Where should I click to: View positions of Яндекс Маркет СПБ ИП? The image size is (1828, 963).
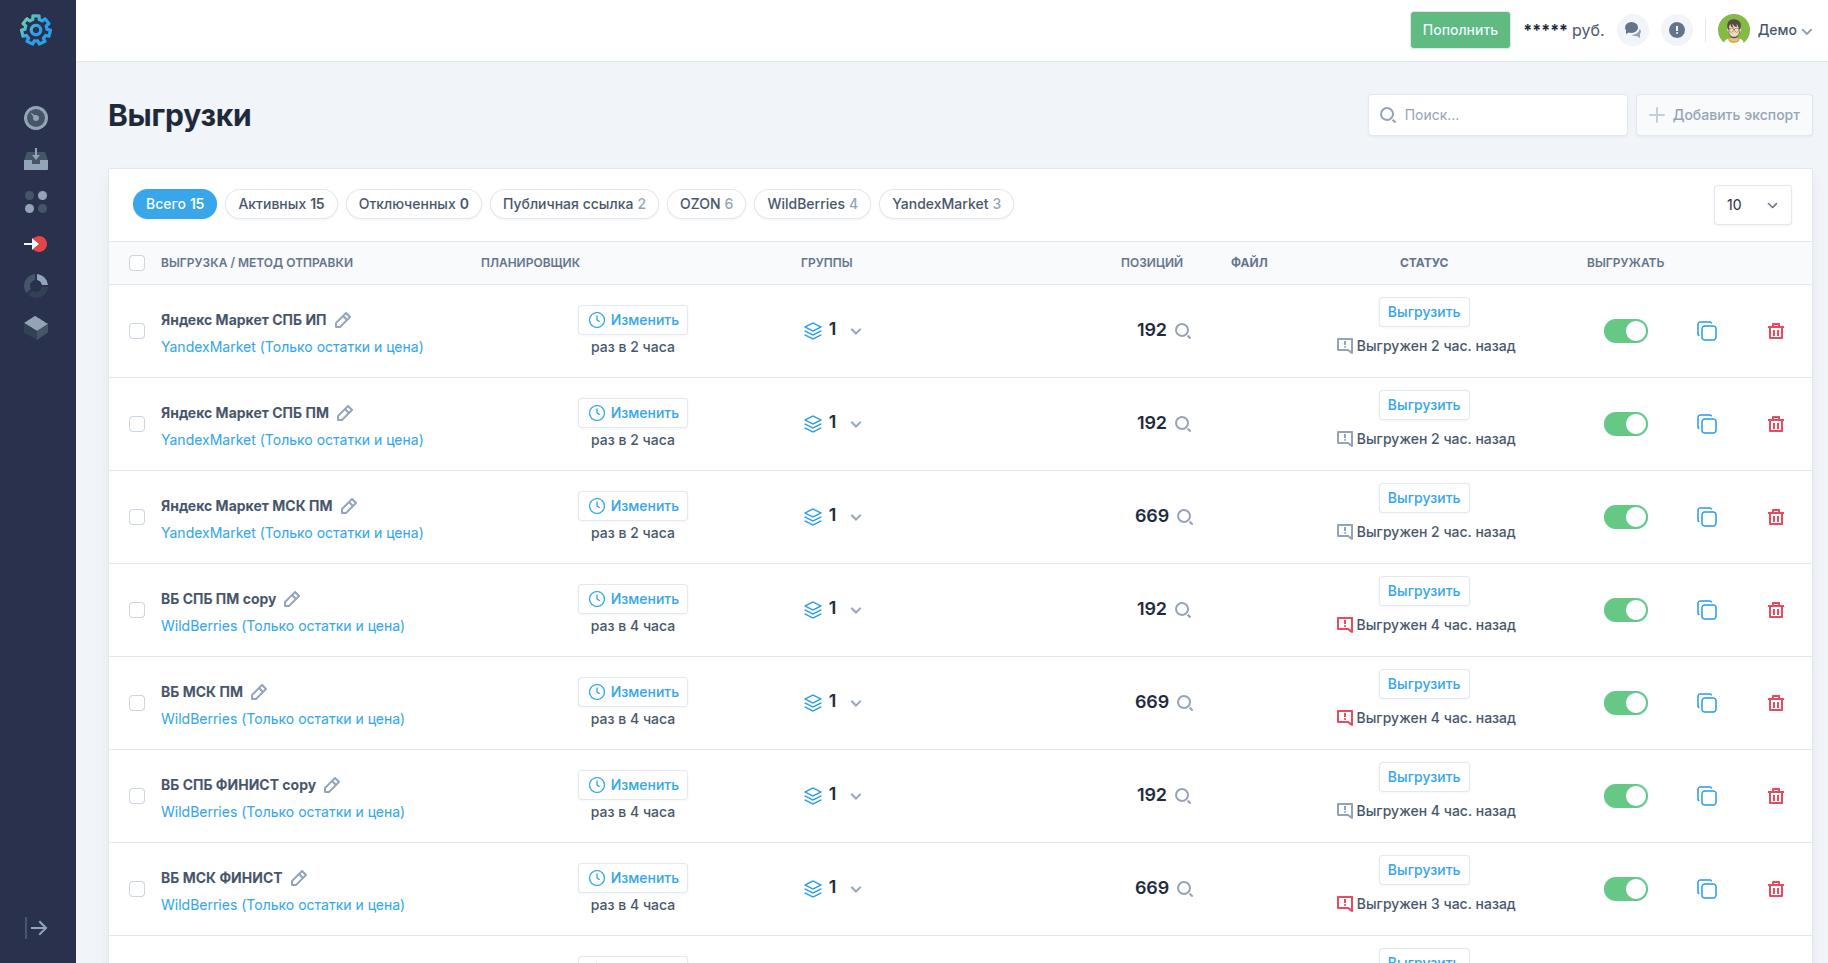[x=1183, y=331]
